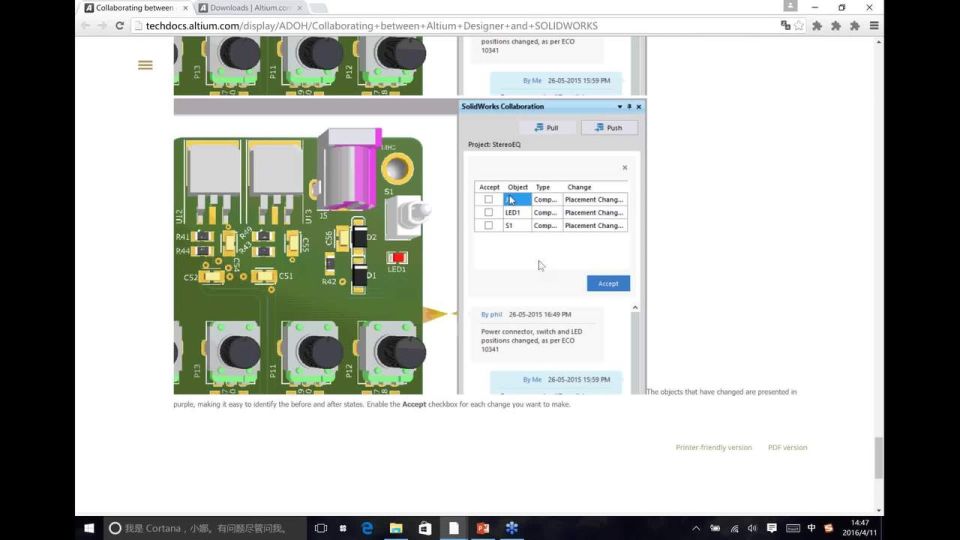Open the Chrome menu button
960x540 pixels.
pos(874,26)
